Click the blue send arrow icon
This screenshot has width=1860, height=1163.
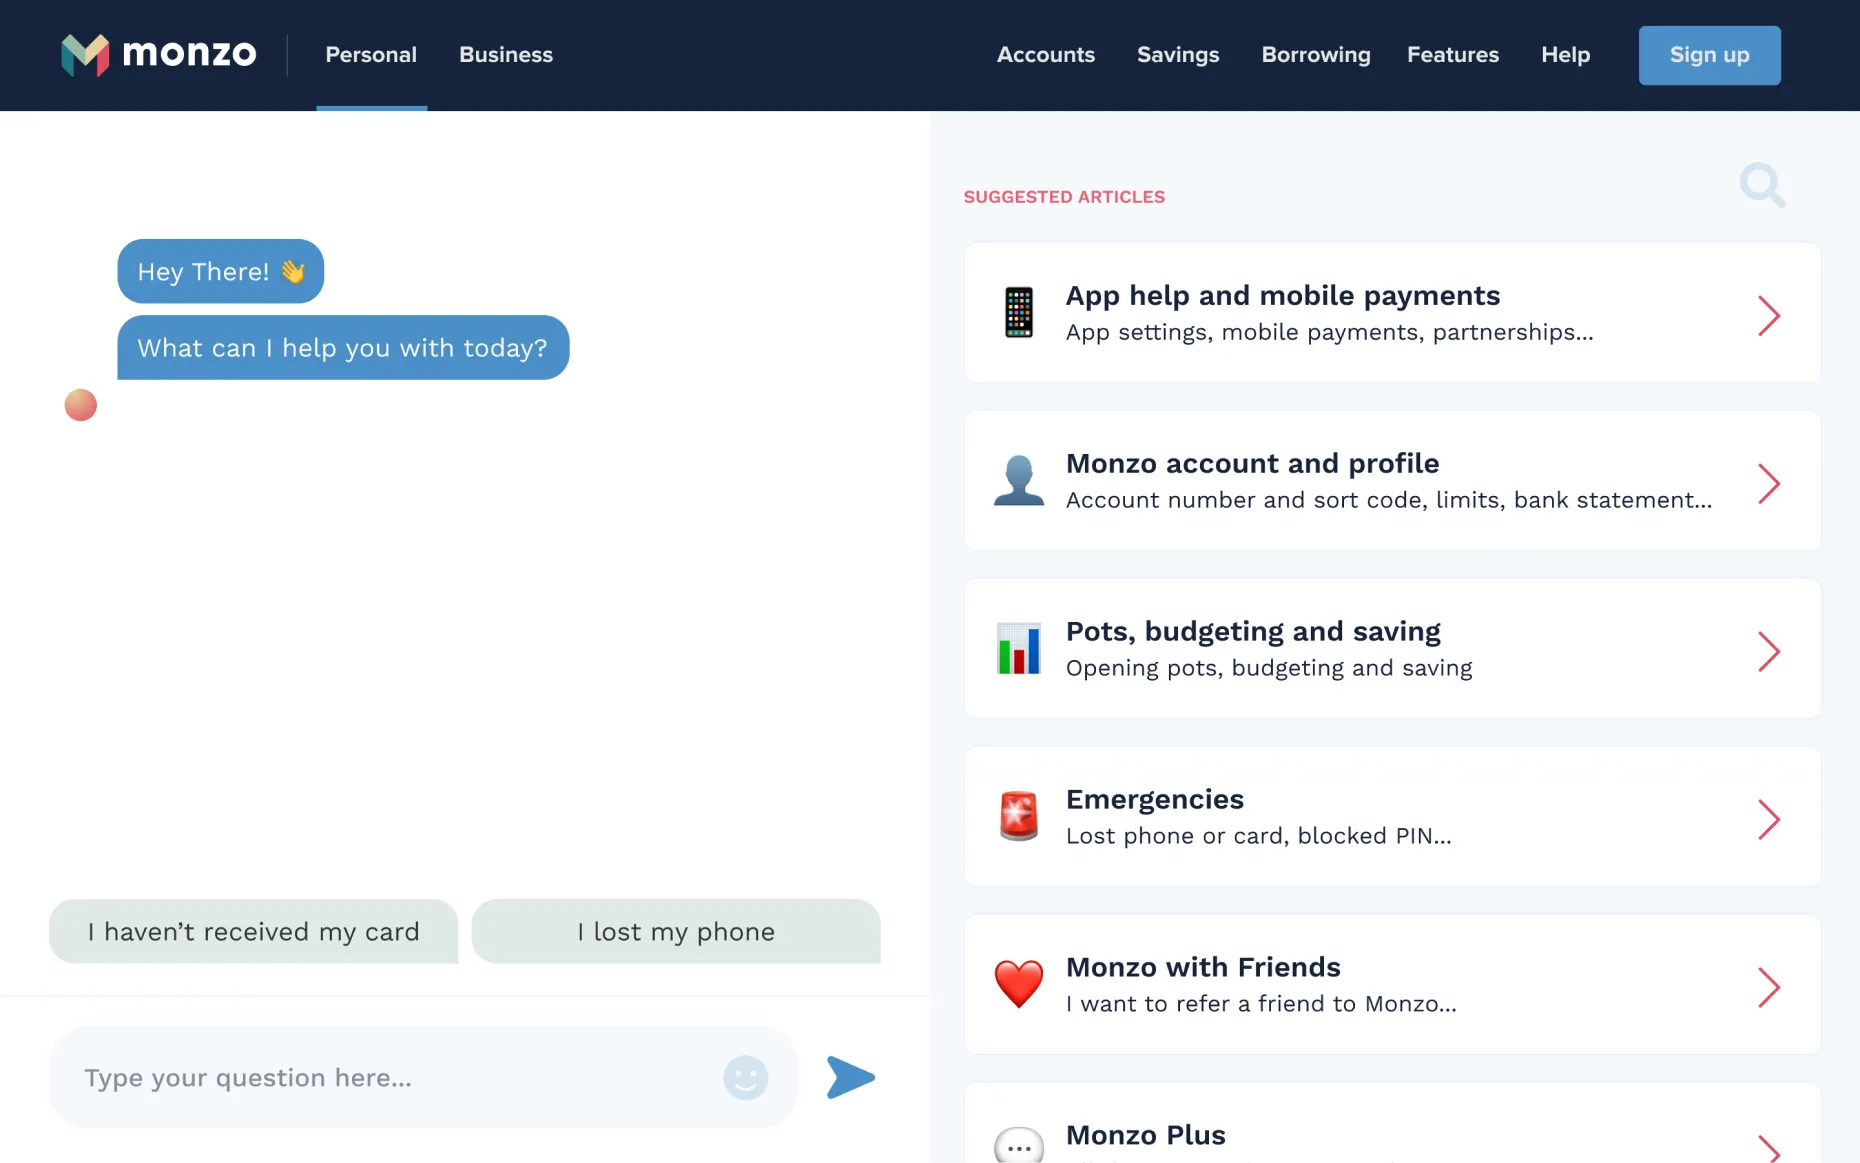(850, 1077)
